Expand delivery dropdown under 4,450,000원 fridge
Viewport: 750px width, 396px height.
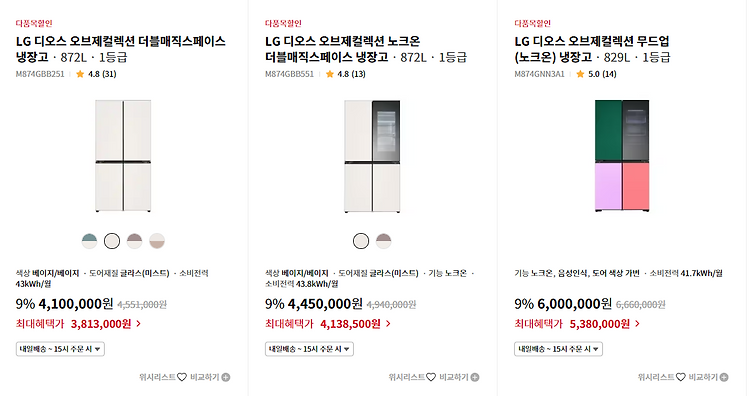(309, 349)
